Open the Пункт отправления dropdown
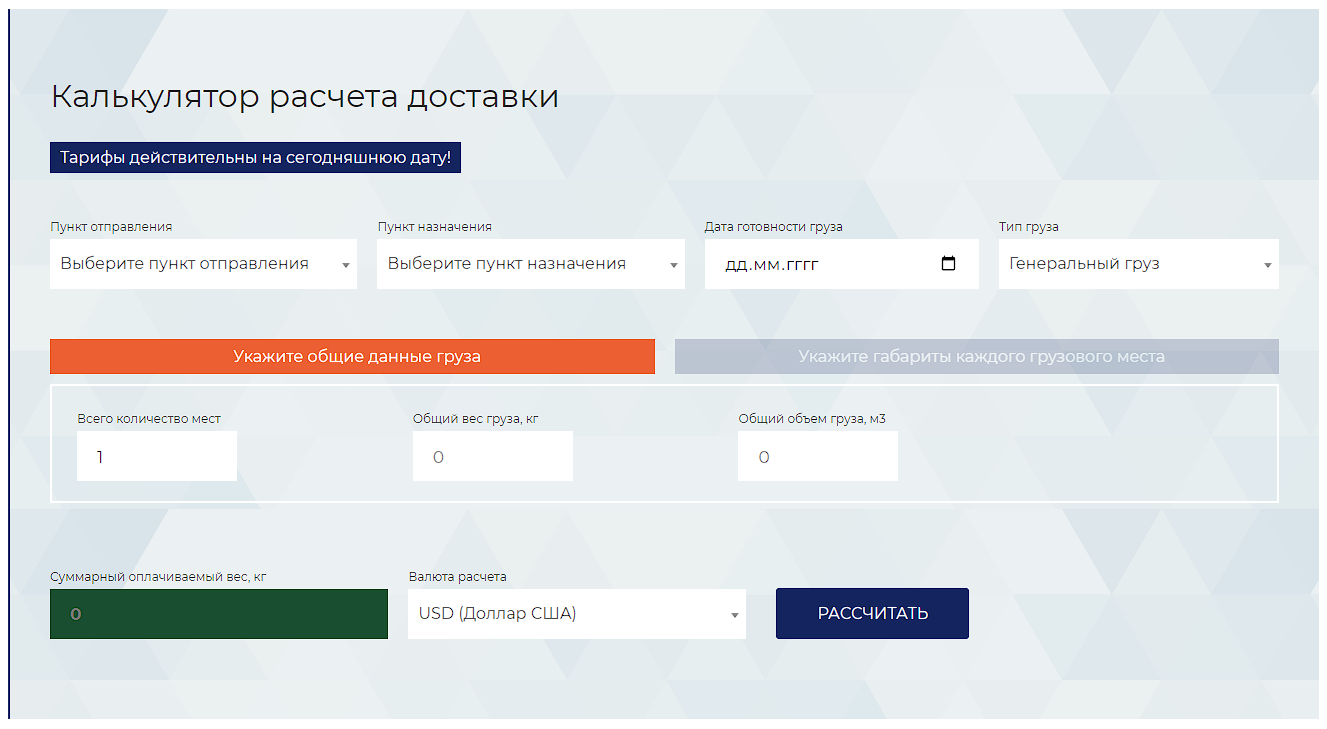 point(203,264)
